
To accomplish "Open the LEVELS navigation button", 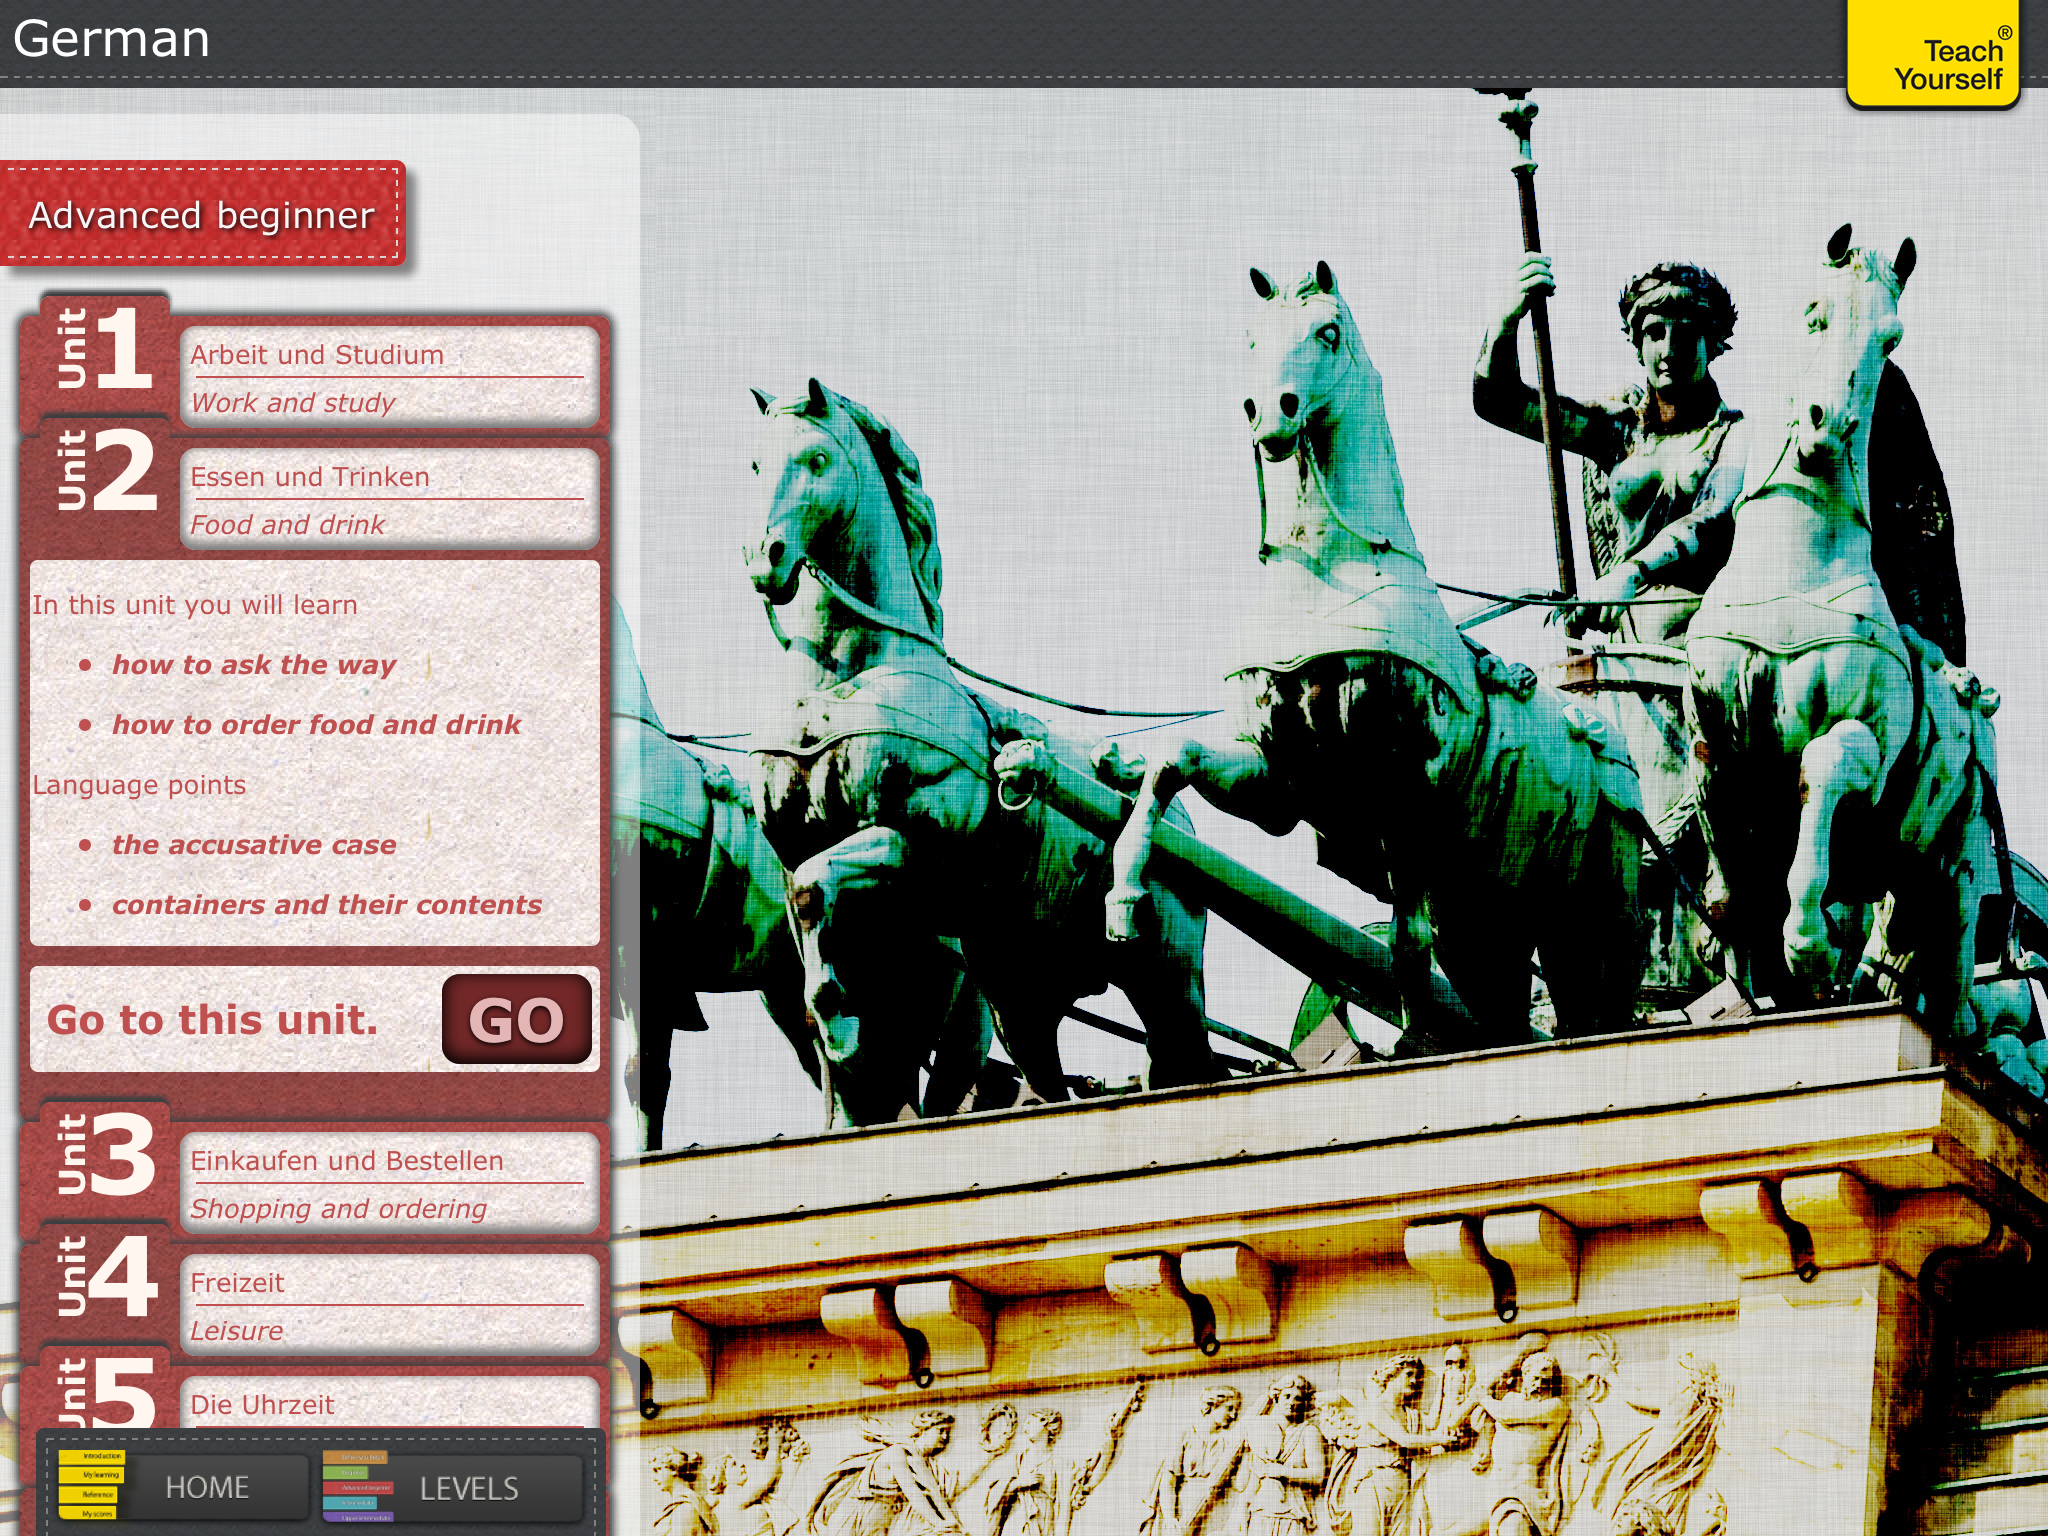I will coord(469,1489).
